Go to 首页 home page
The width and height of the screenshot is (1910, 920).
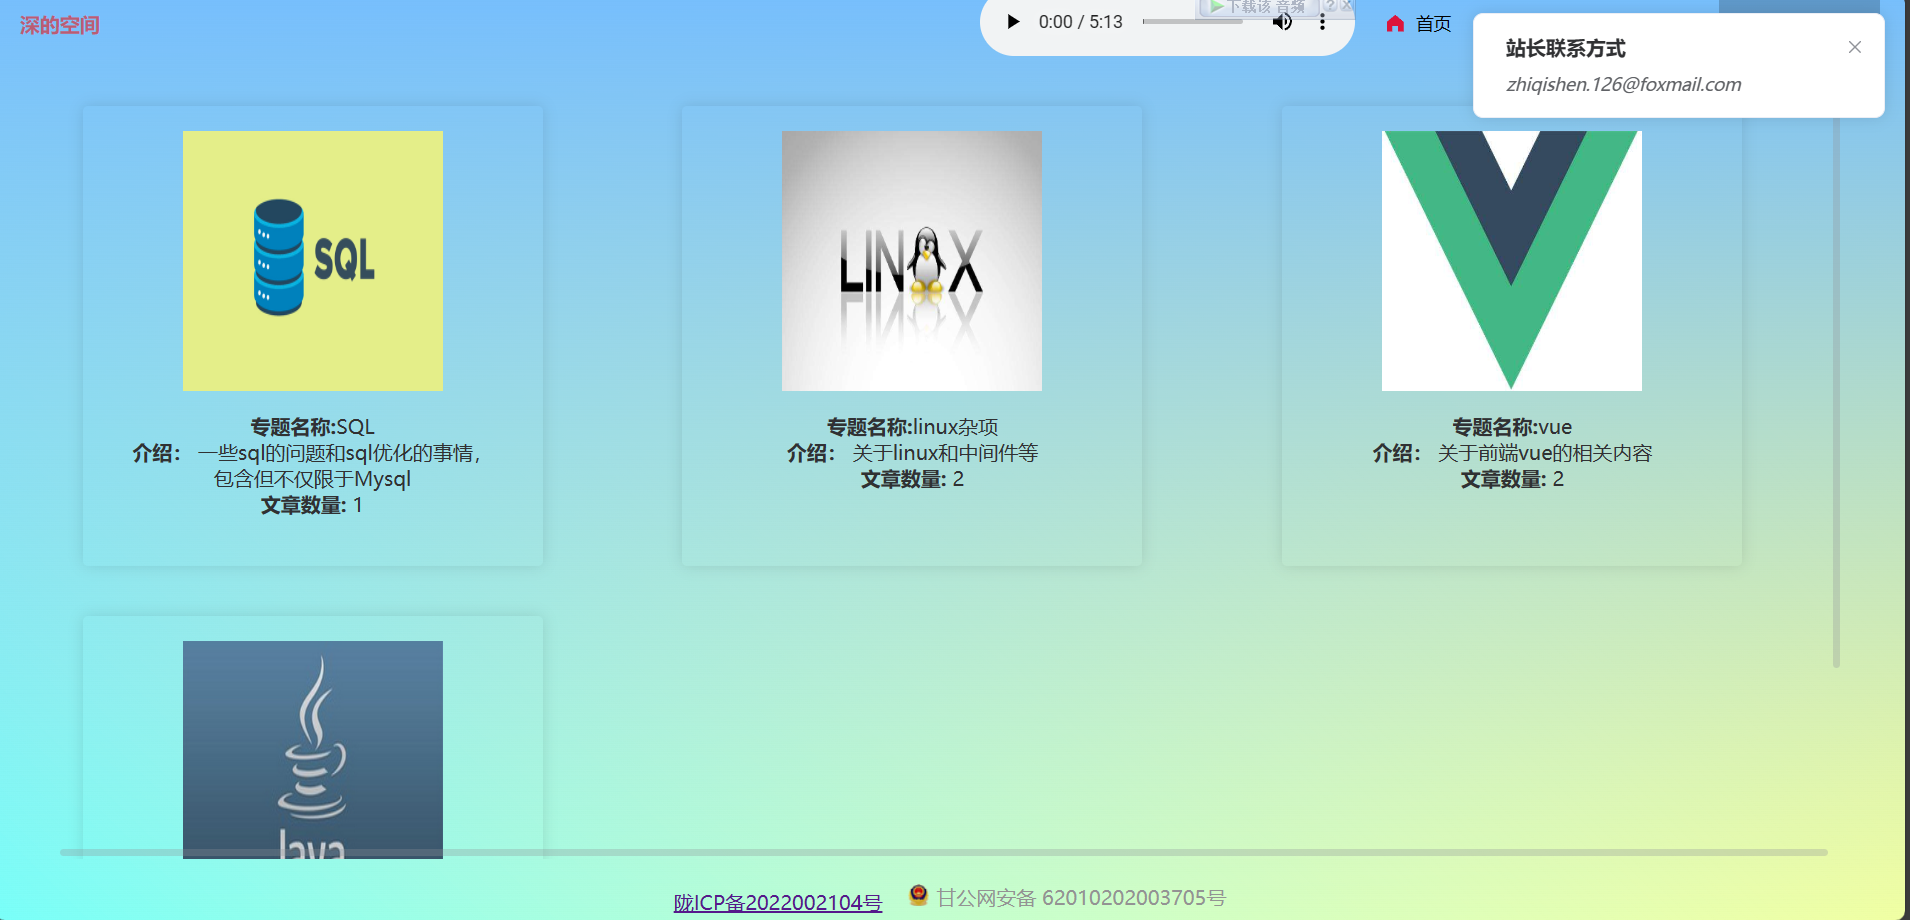pyautogui.click(x=1433, y=23)
